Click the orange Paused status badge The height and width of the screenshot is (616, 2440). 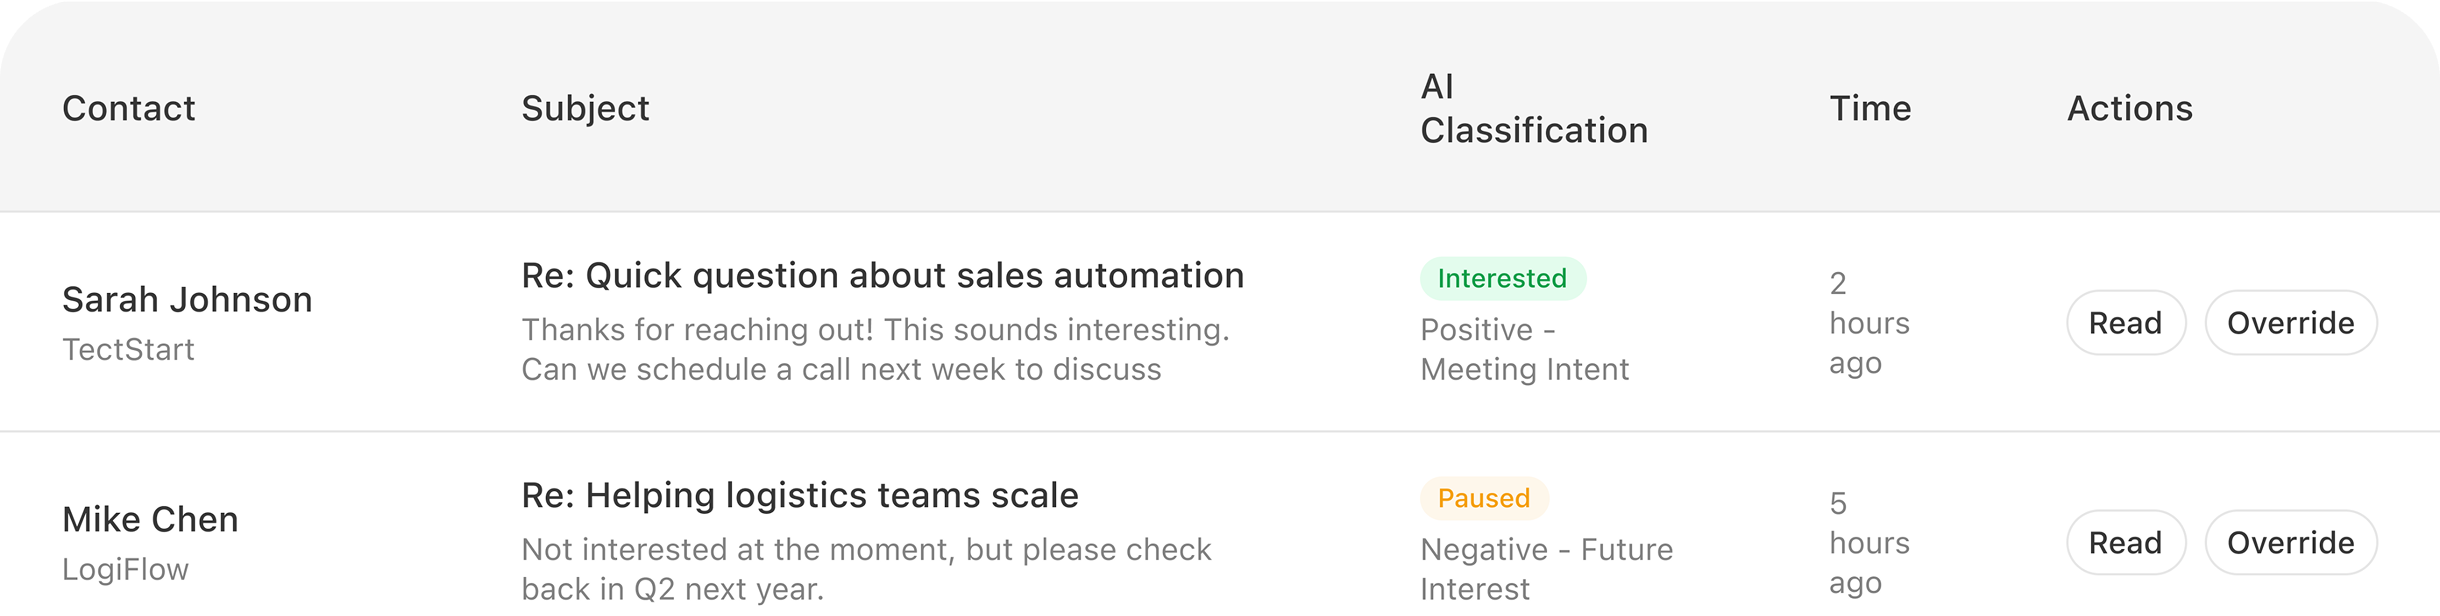pos(1483,499)
